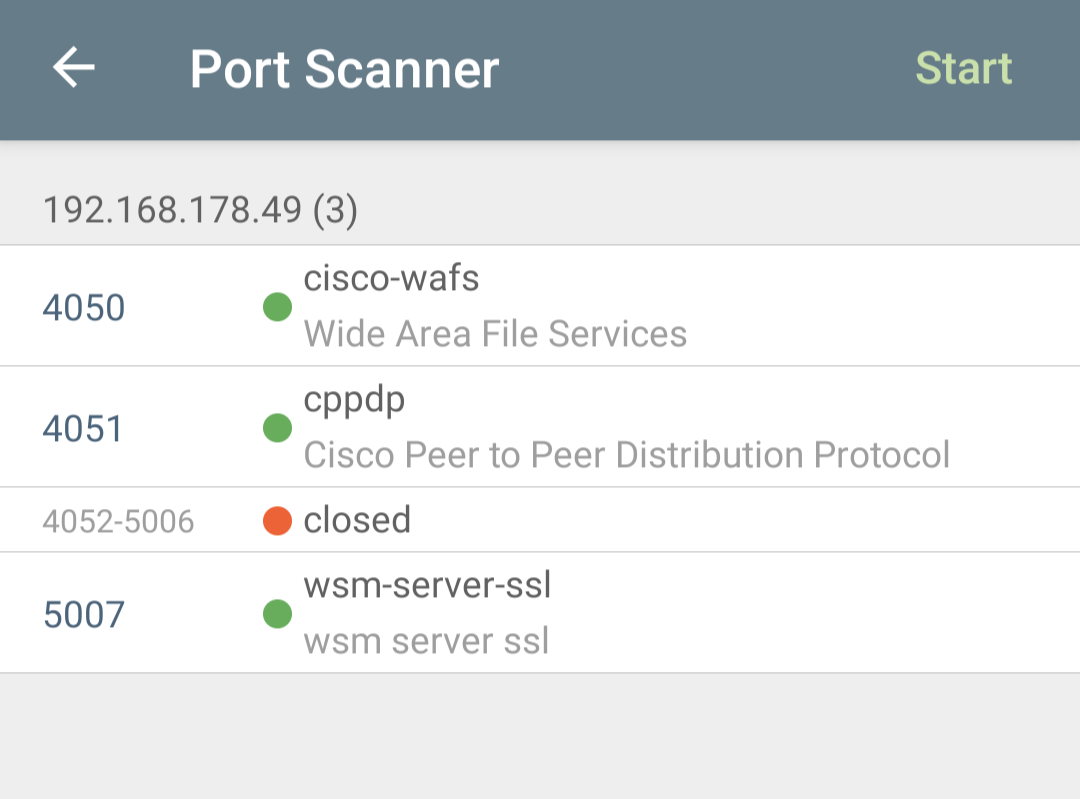Image resolution: width=1080 pixels, height=799 pixels.
Task: Click the wsm server ssl description
Action: [426, 641]
